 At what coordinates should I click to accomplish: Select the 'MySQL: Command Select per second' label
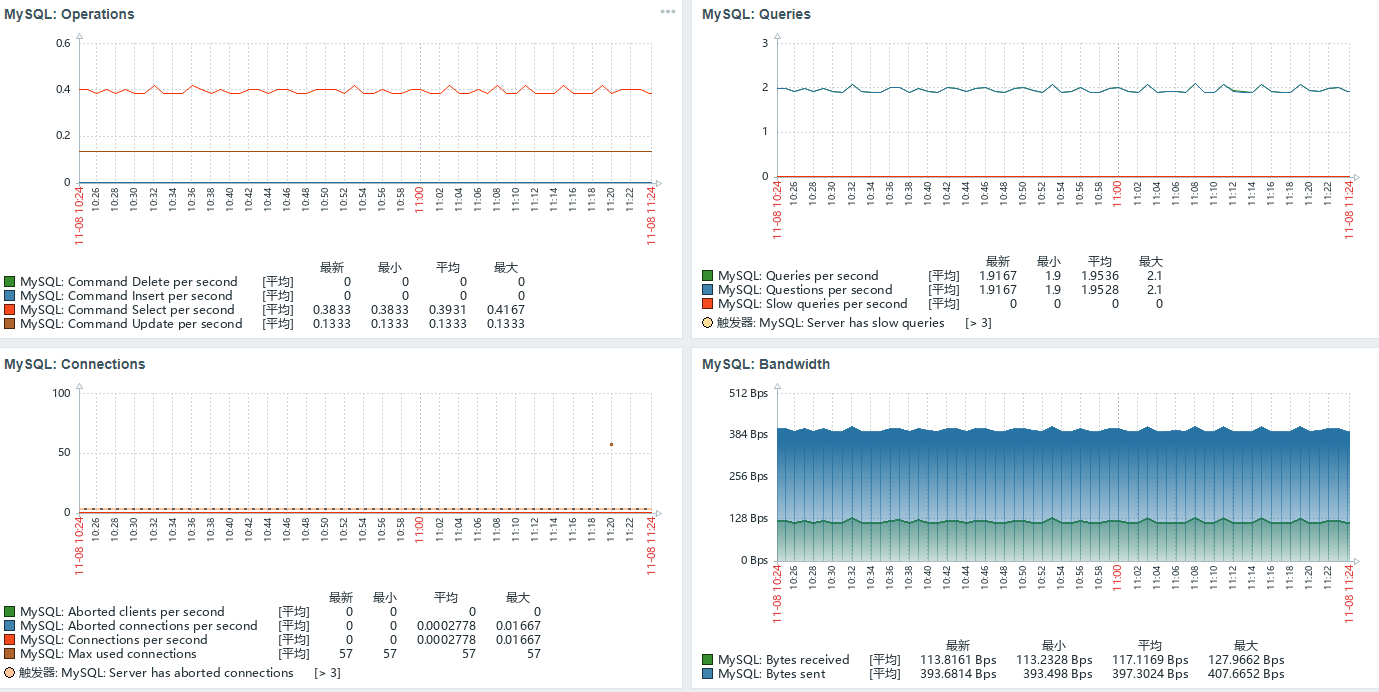127,310
